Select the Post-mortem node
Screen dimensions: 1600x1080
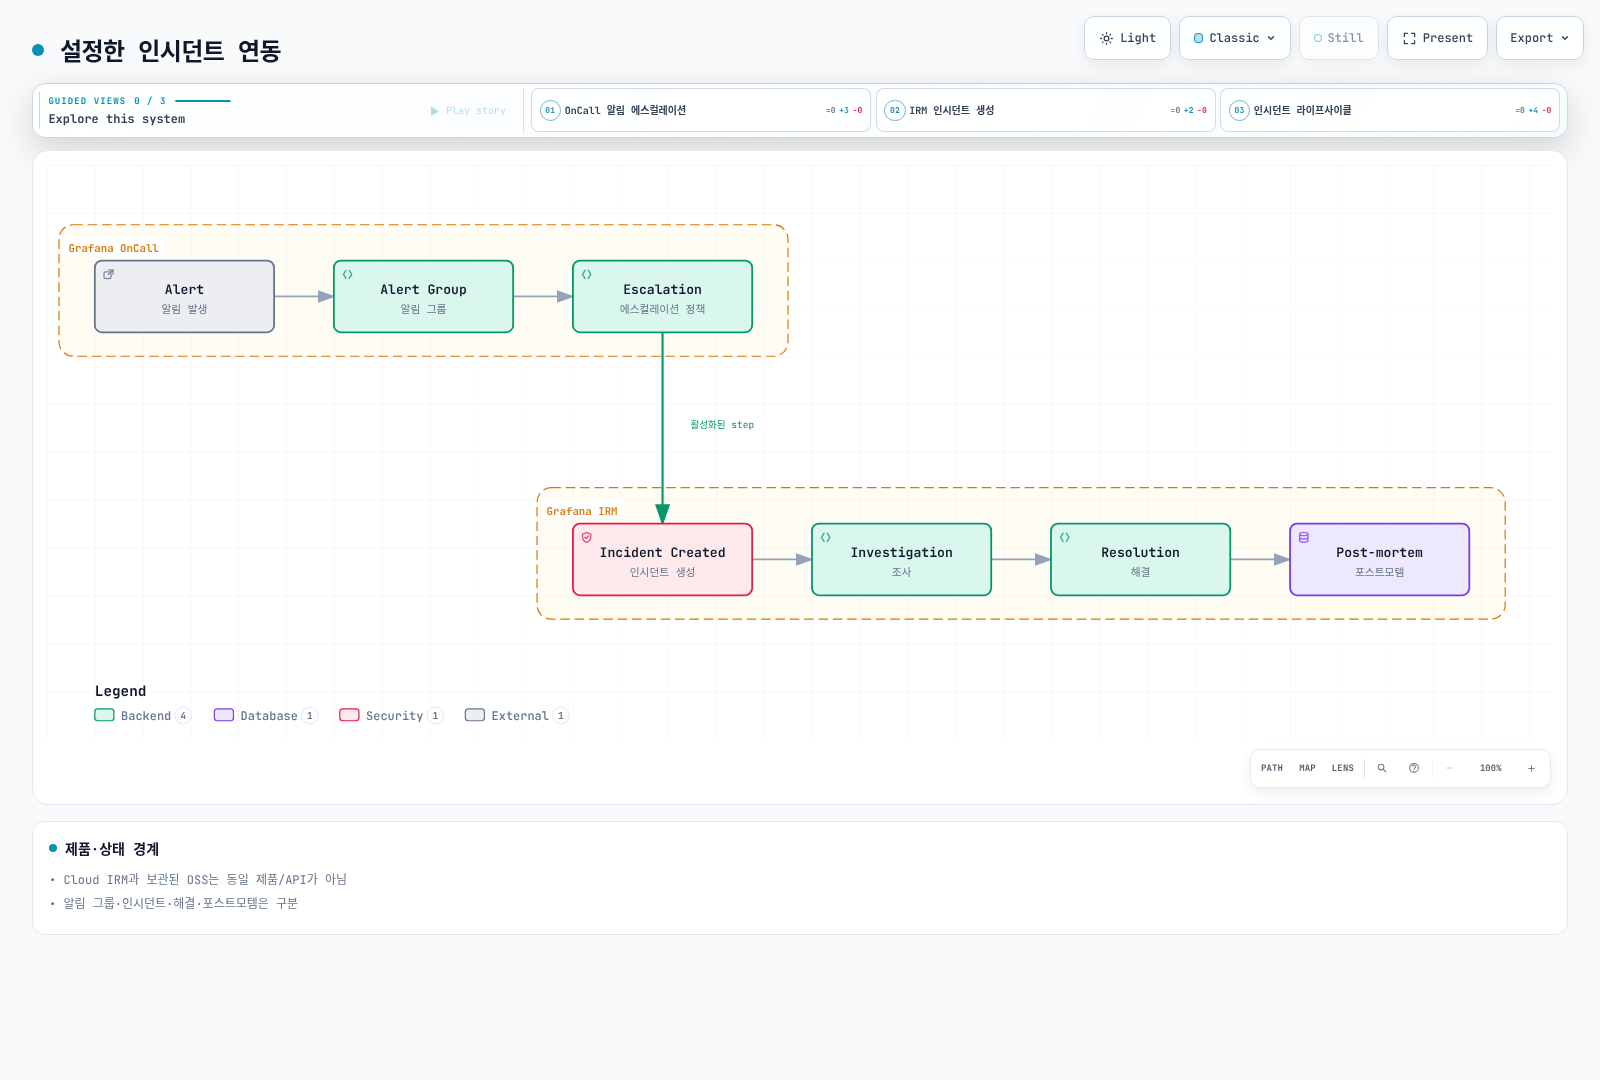[x=1379, y=559]
